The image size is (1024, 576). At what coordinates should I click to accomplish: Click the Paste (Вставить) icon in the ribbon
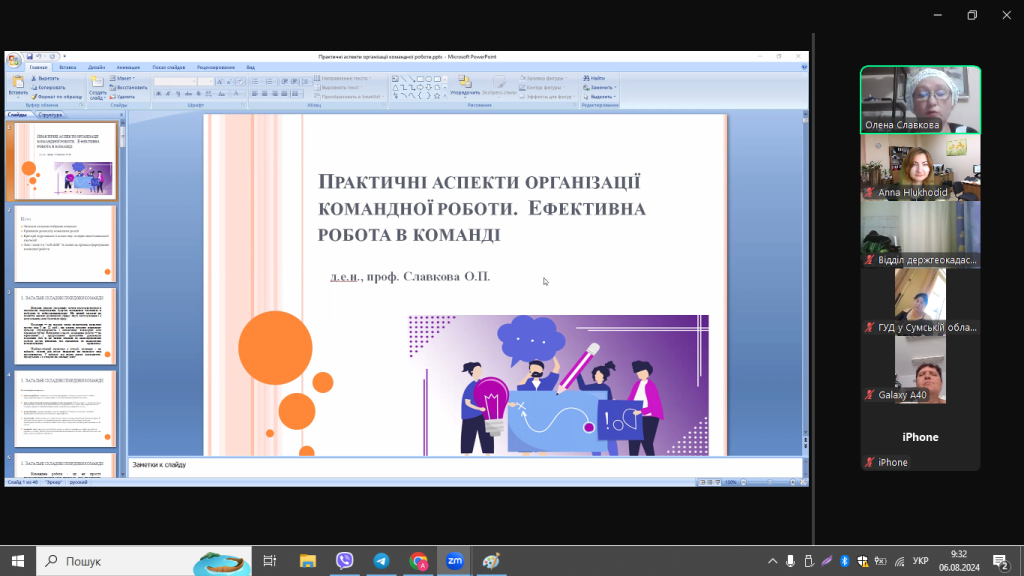(x=17, y=82)
